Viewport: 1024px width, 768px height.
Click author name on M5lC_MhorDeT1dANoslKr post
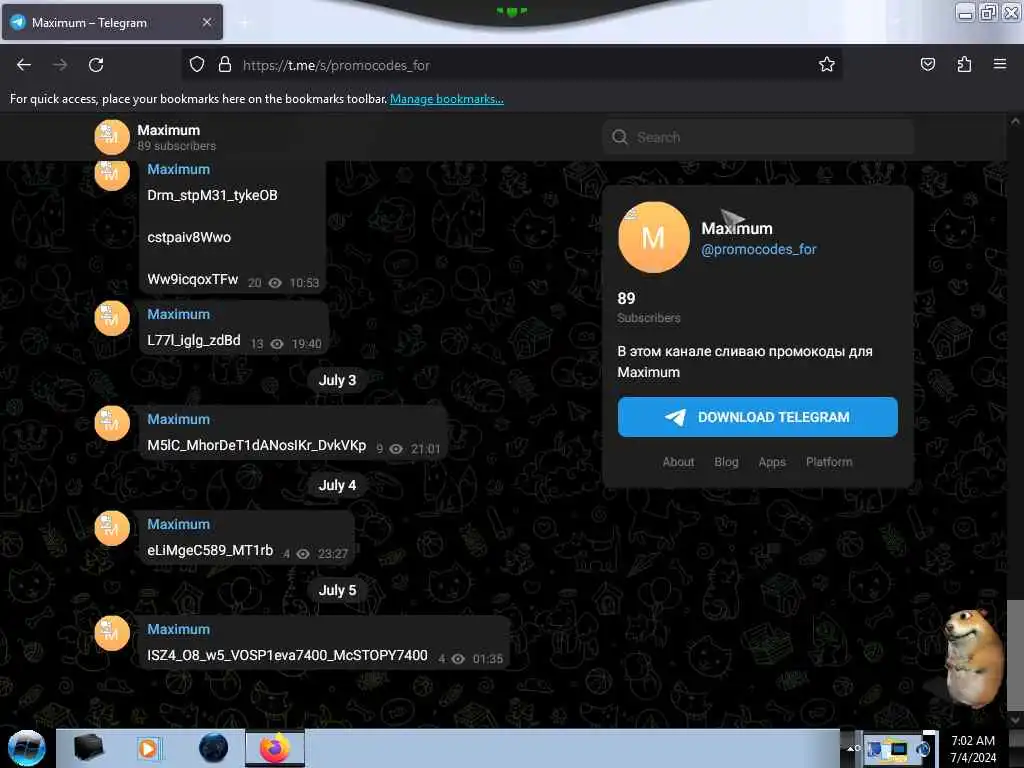(178, 419)
